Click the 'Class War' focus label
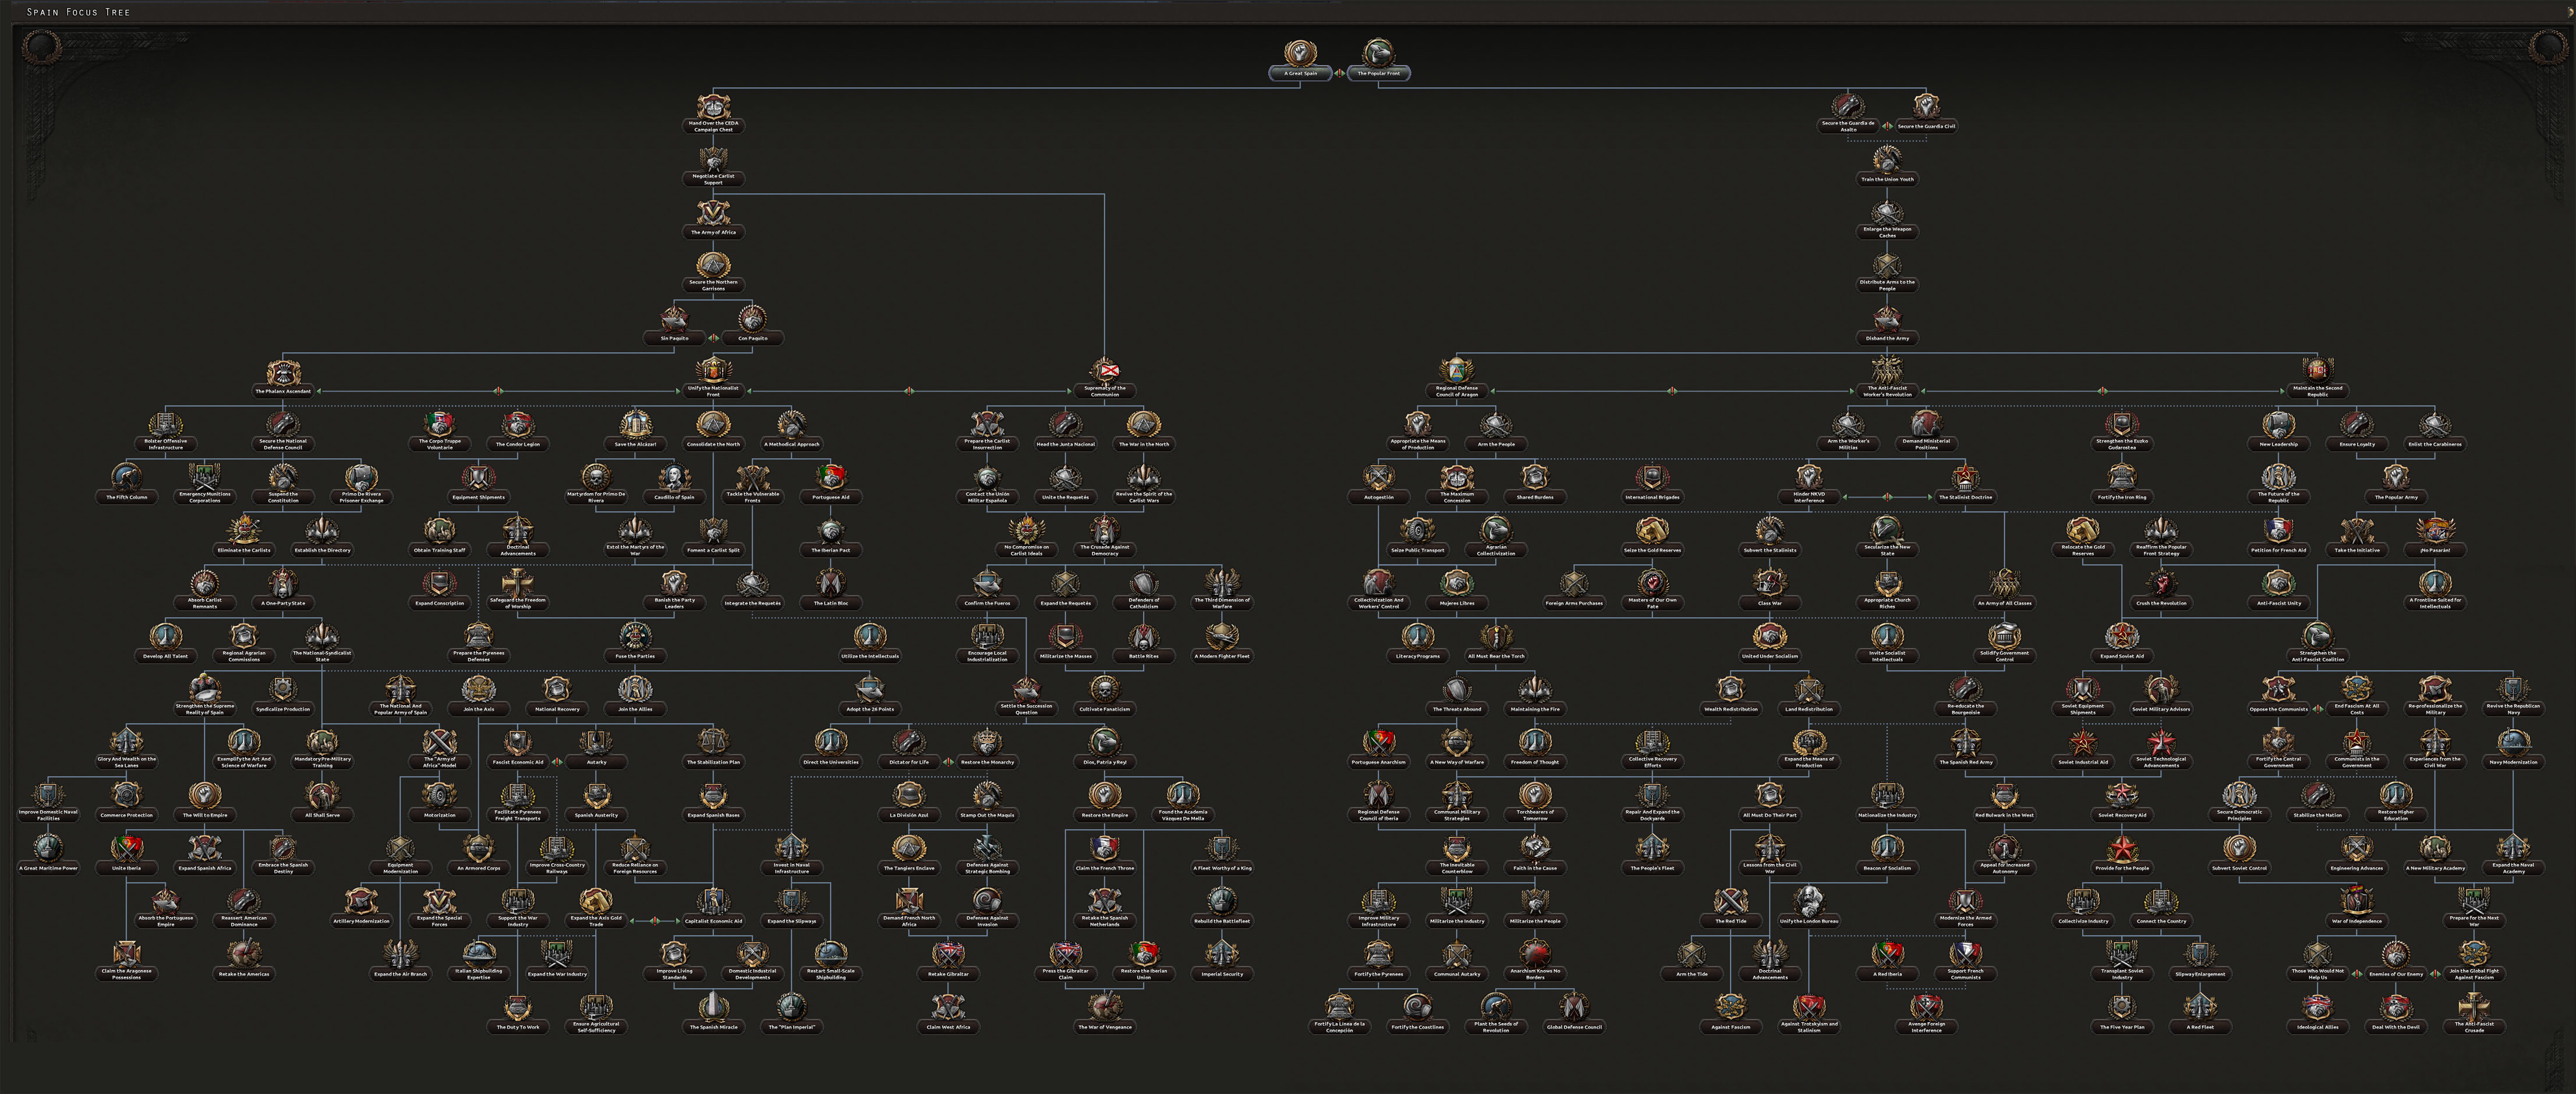Image resolution: width=2576 pixels, height=1094 pixels. coord(1769,603)
